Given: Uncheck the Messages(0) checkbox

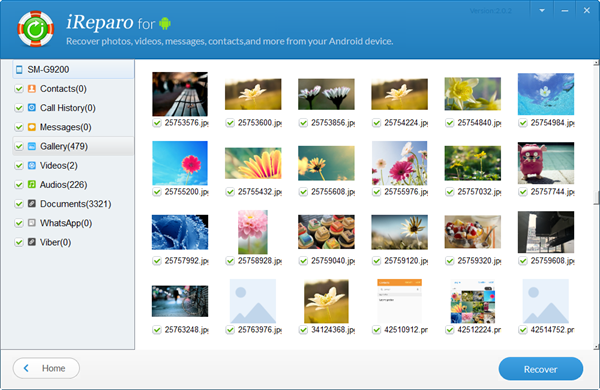Looking at the screenshot, I should 19,127.
